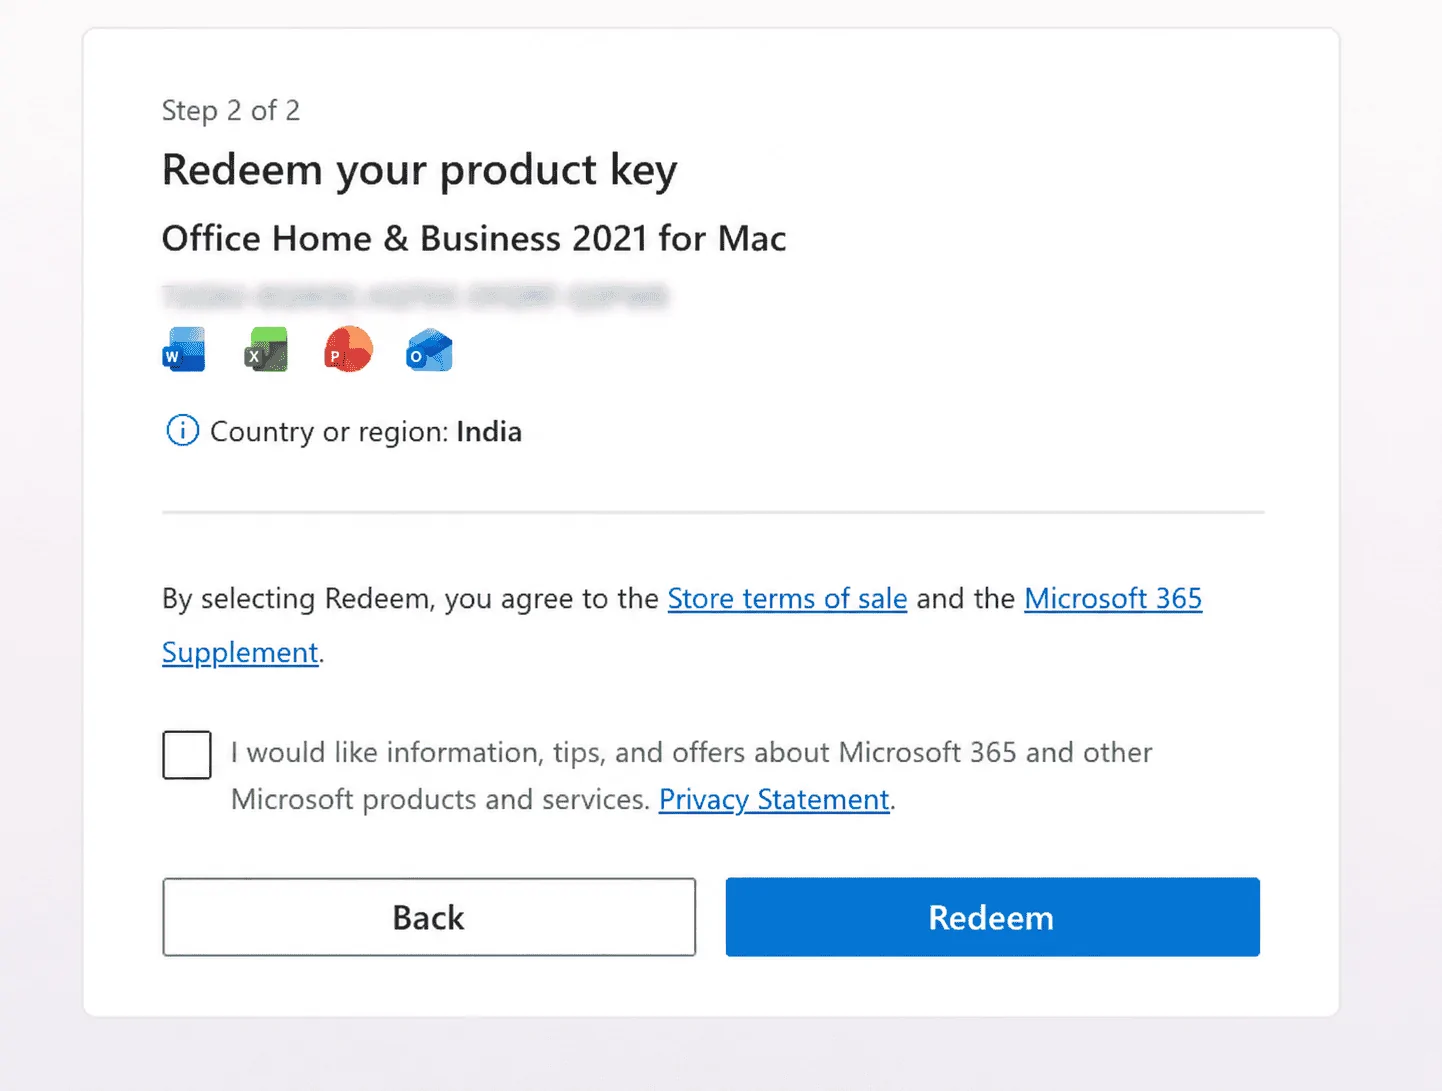This screenshot has height=1091, width=1442.
Task: Click the India country value
Action: tap(489, 432)
